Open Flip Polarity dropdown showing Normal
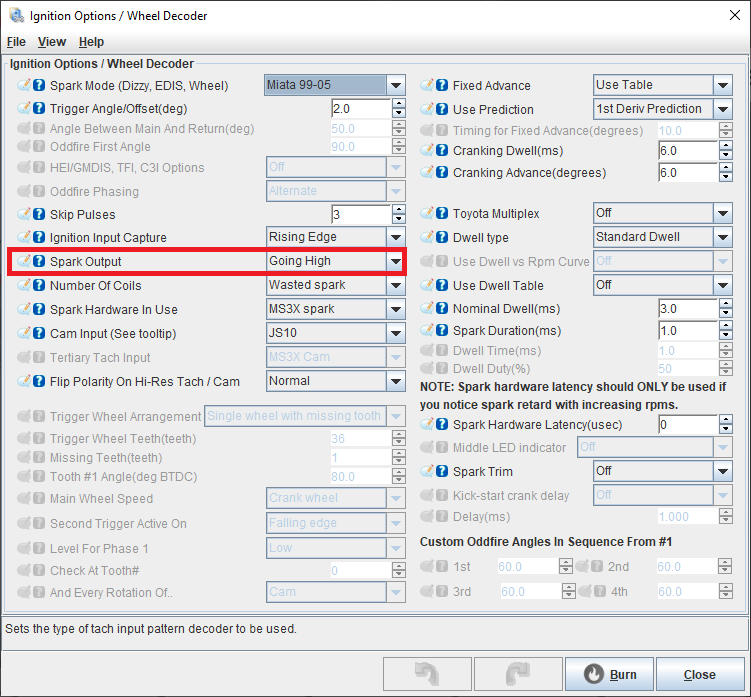 396,381
